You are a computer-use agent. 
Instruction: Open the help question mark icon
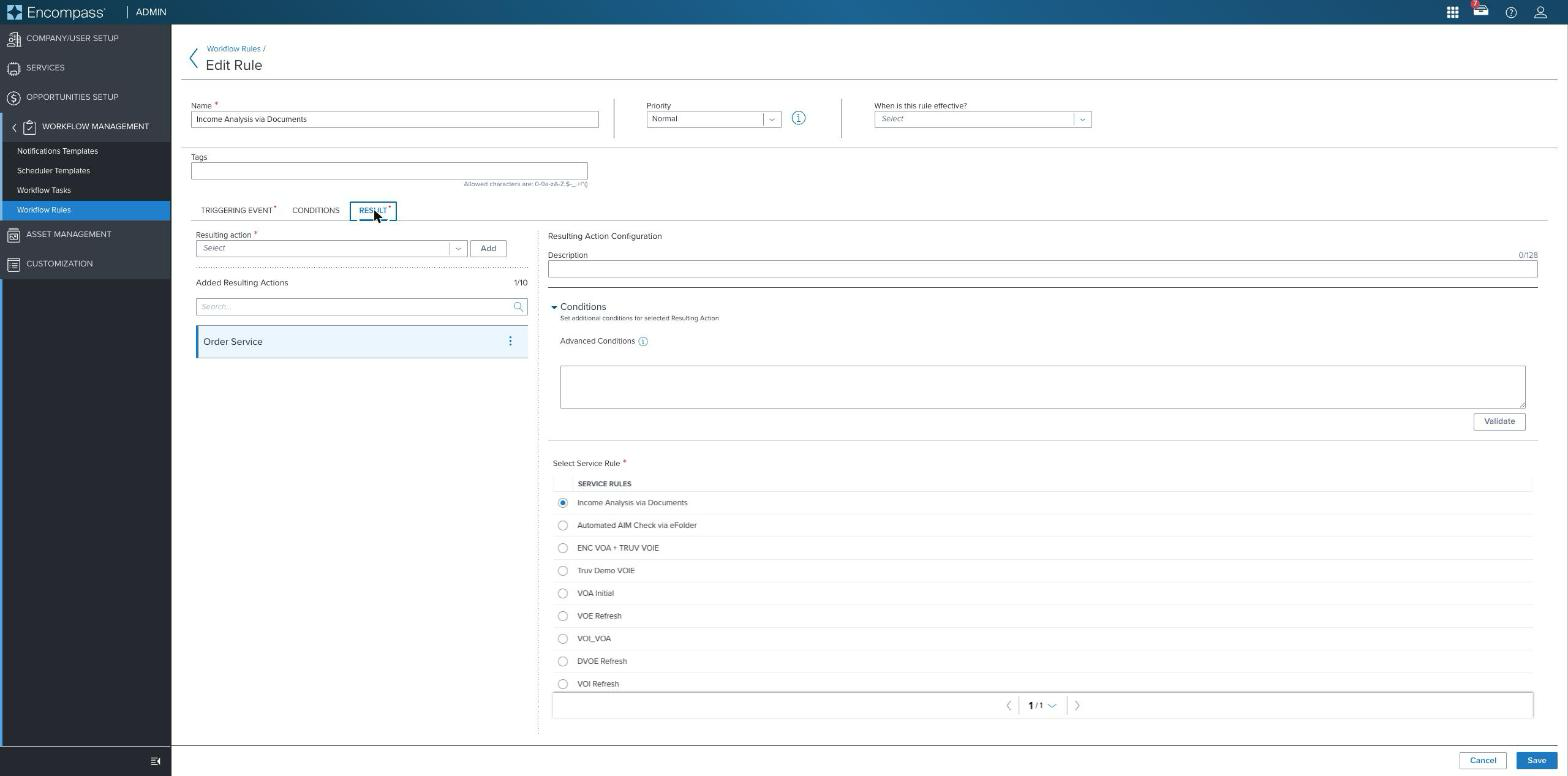(1511, 12)
